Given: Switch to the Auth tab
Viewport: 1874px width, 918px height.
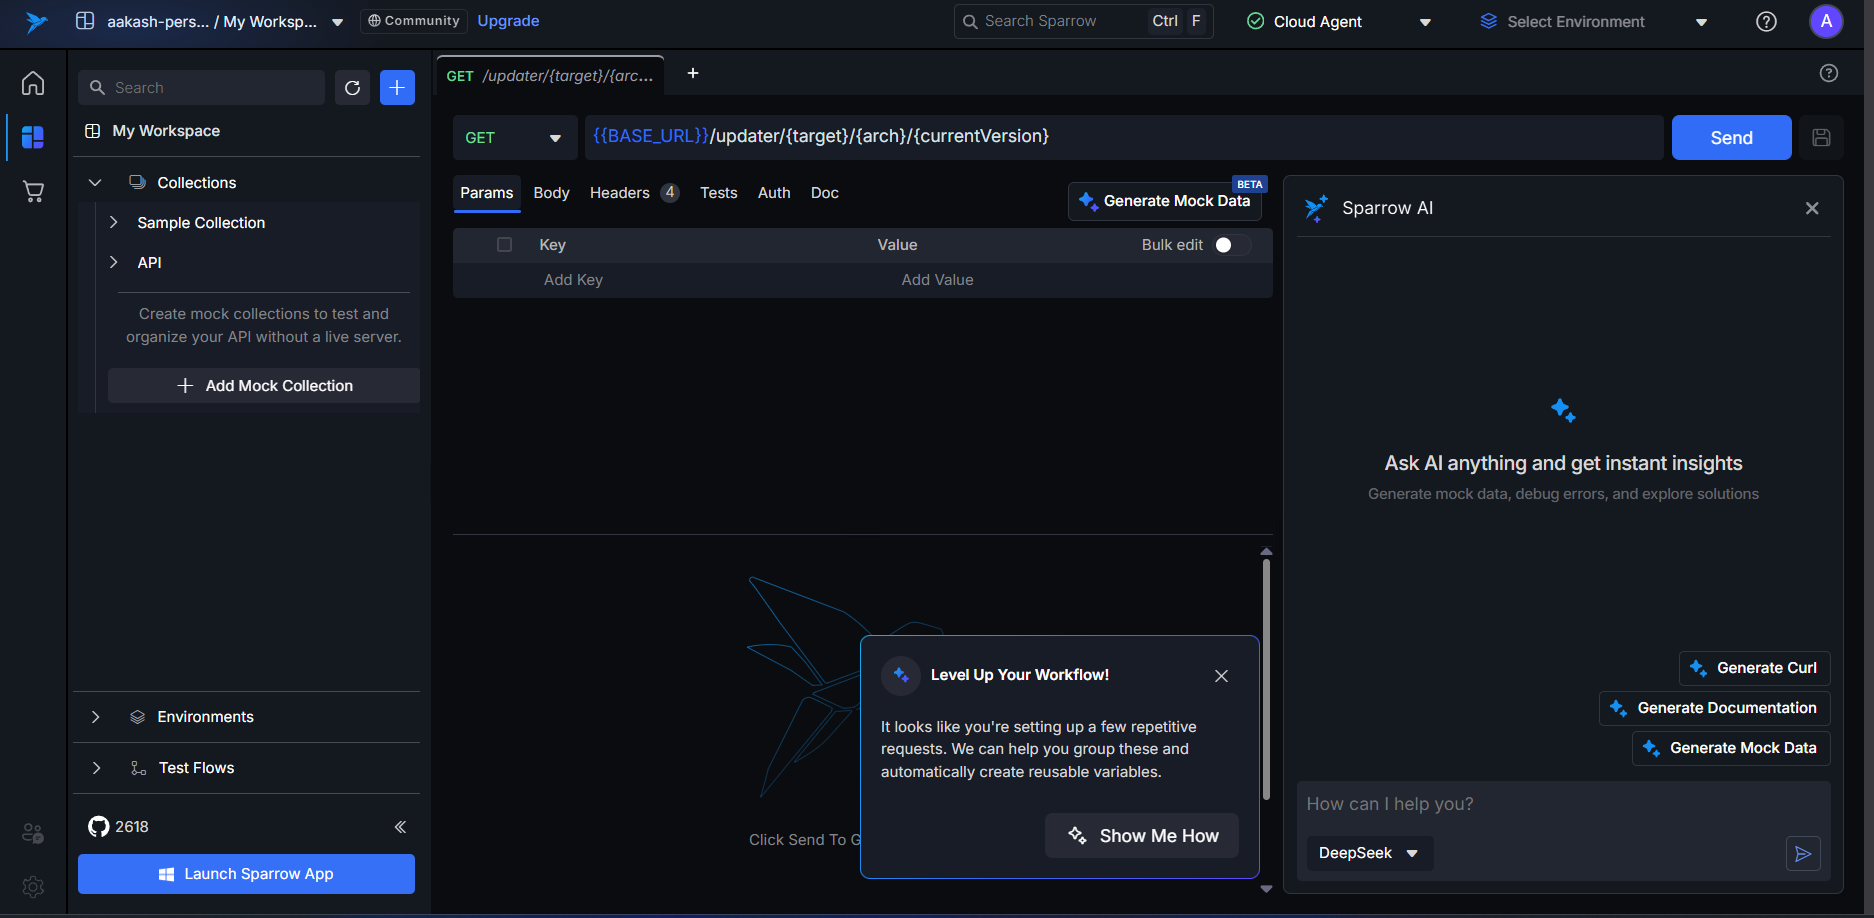Looking at the screenshot, I should [774, 193].
